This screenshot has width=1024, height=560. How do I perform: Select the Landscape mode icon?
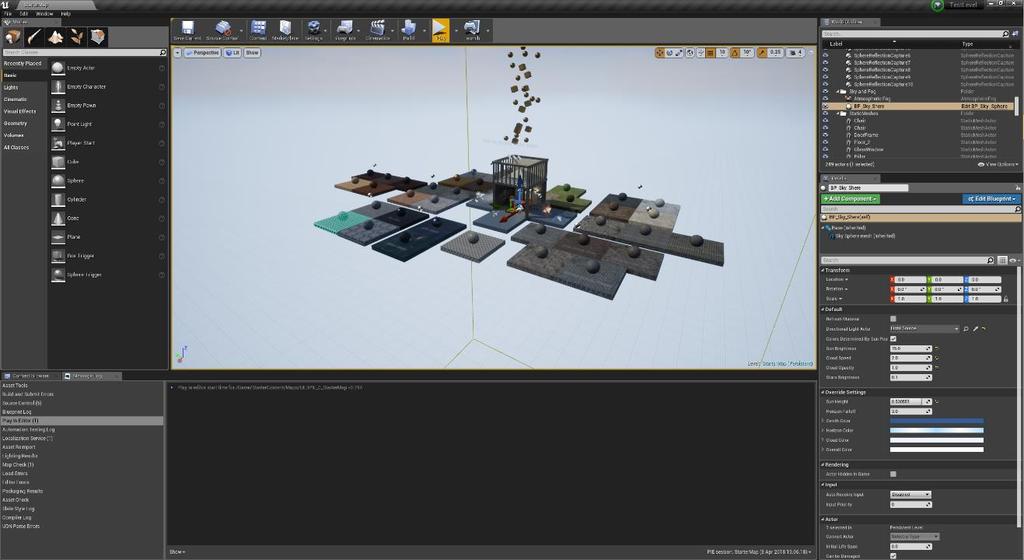[x=56, y=37]
